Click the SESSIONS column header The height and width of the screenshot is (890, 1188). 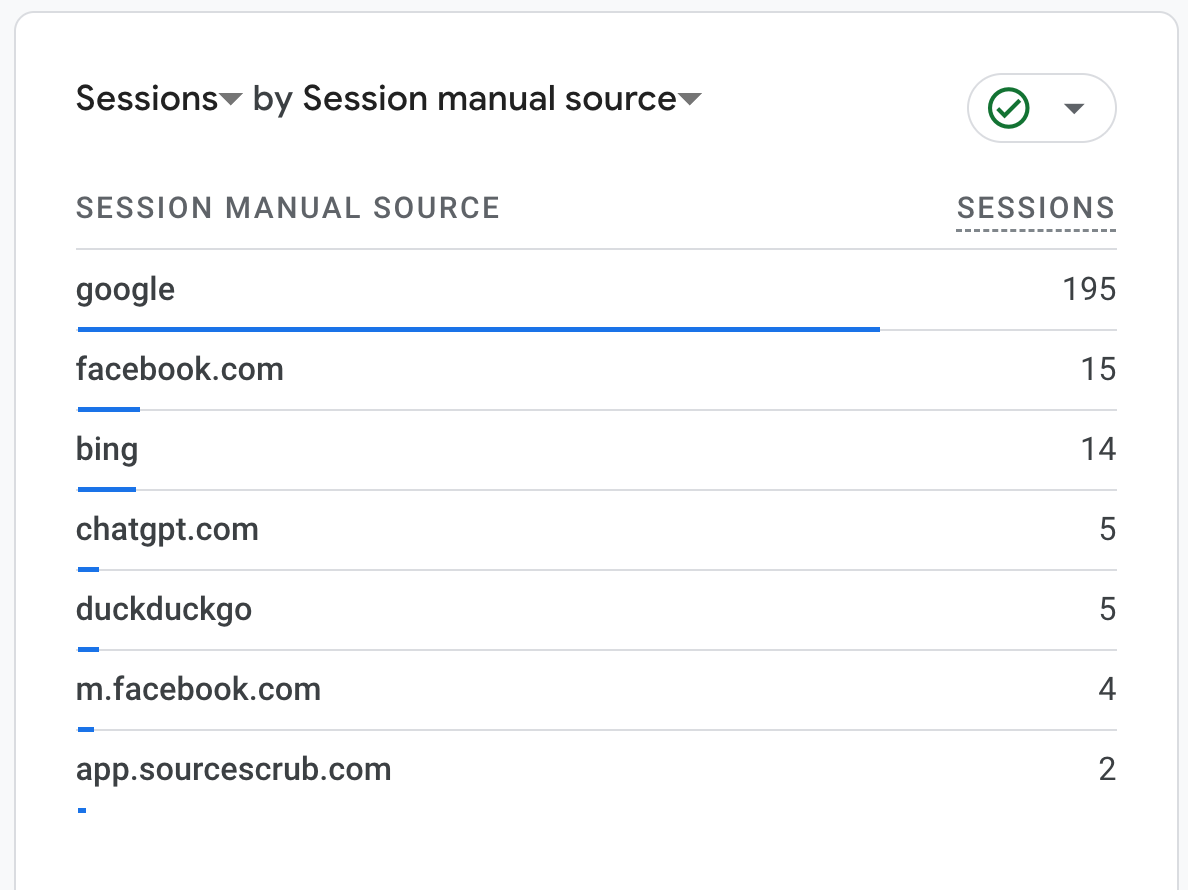[x=1035, y=208]
